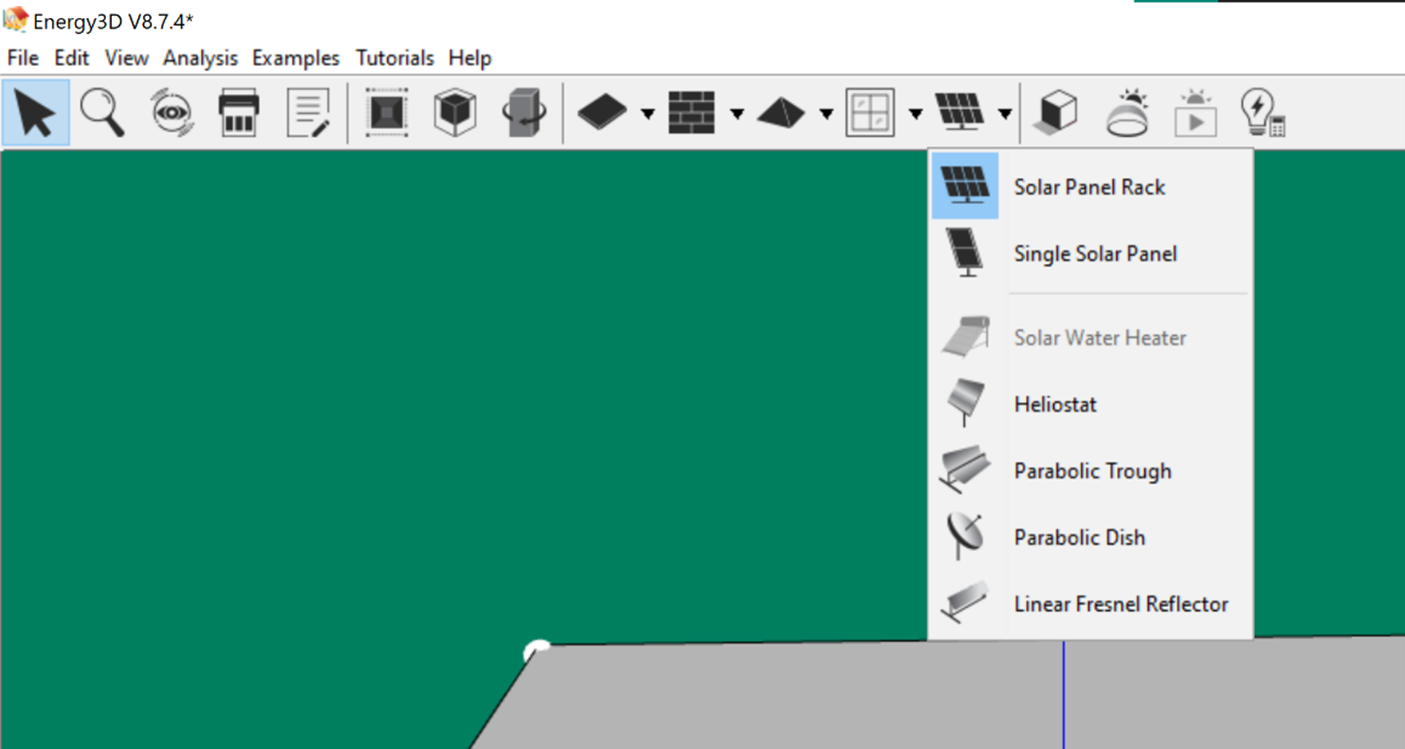Select the window drawing tool
This screenshot has width=1405, height=749.
[870, 113]
